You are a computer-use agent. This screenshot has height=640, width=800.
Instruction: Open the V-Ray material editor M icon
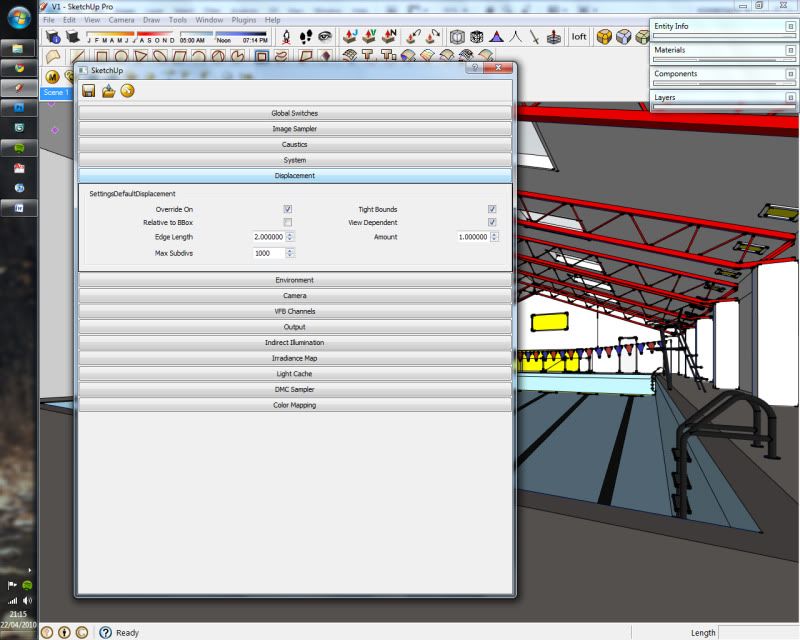coord(52,77)
